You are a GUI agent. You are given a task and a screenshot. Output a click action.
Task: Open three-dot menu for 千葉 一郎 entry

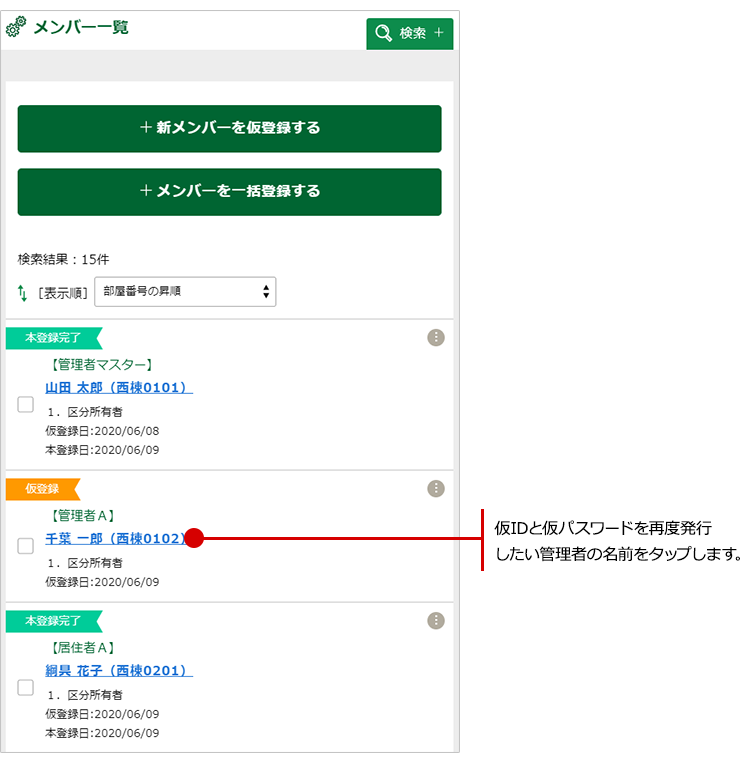click(435, 488)
